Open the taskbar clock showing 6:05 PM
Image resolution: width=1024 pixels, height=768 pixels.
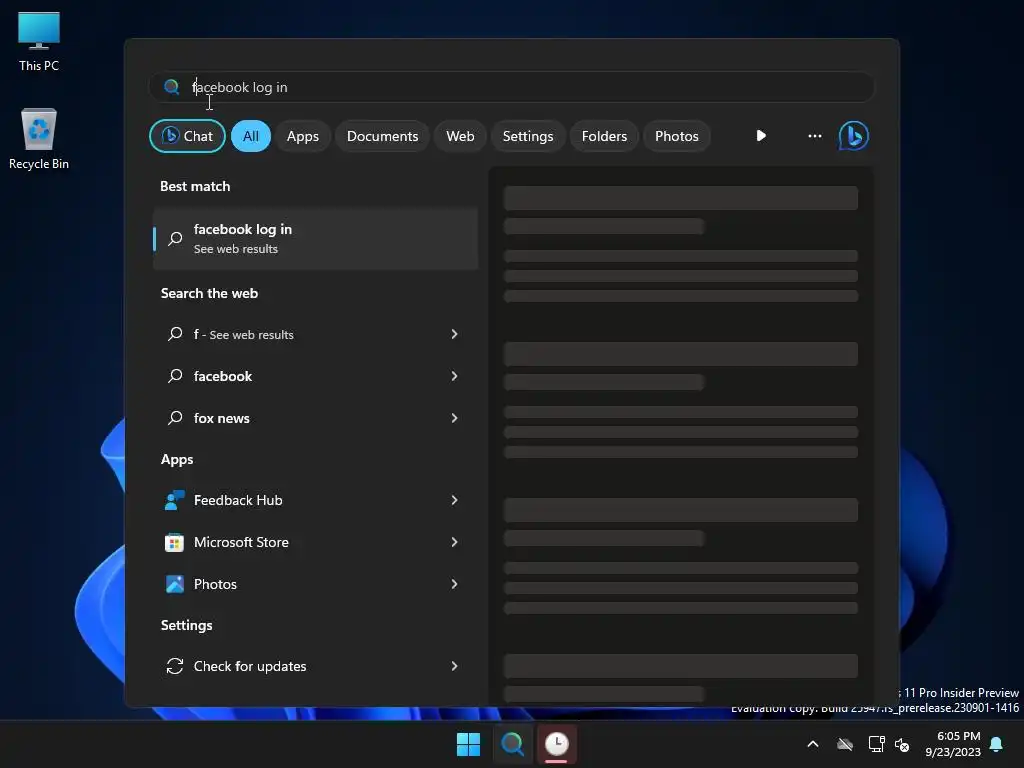(x=952, y=744)
